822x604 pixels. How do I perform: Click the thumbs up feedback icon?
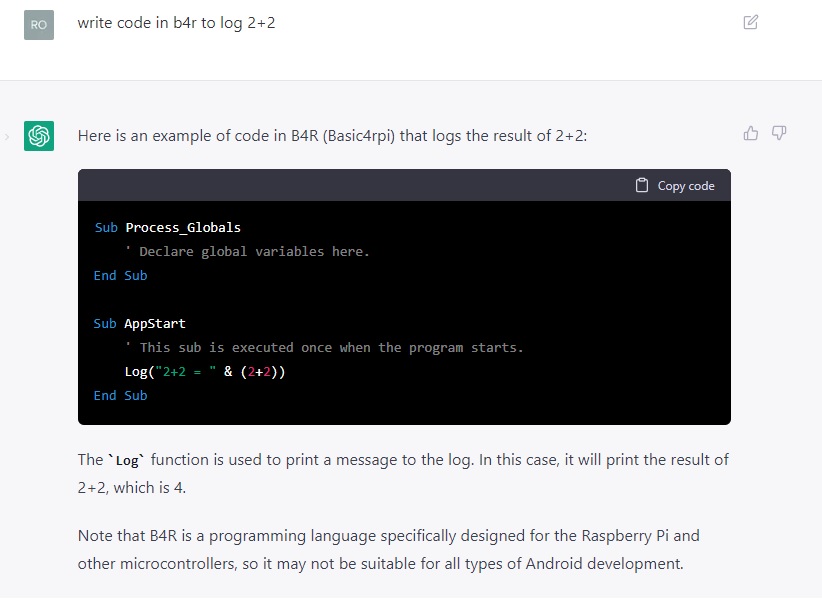pos(751,132)
